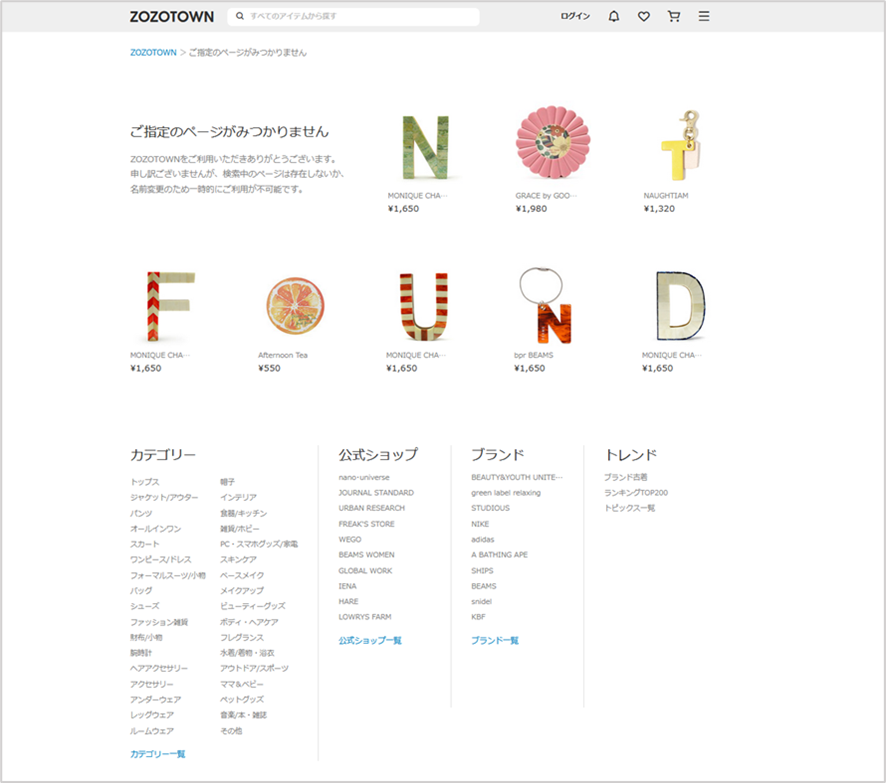886x783 pixels.
Task: Select the その他 category link
Action: click(x=231, y=731)
